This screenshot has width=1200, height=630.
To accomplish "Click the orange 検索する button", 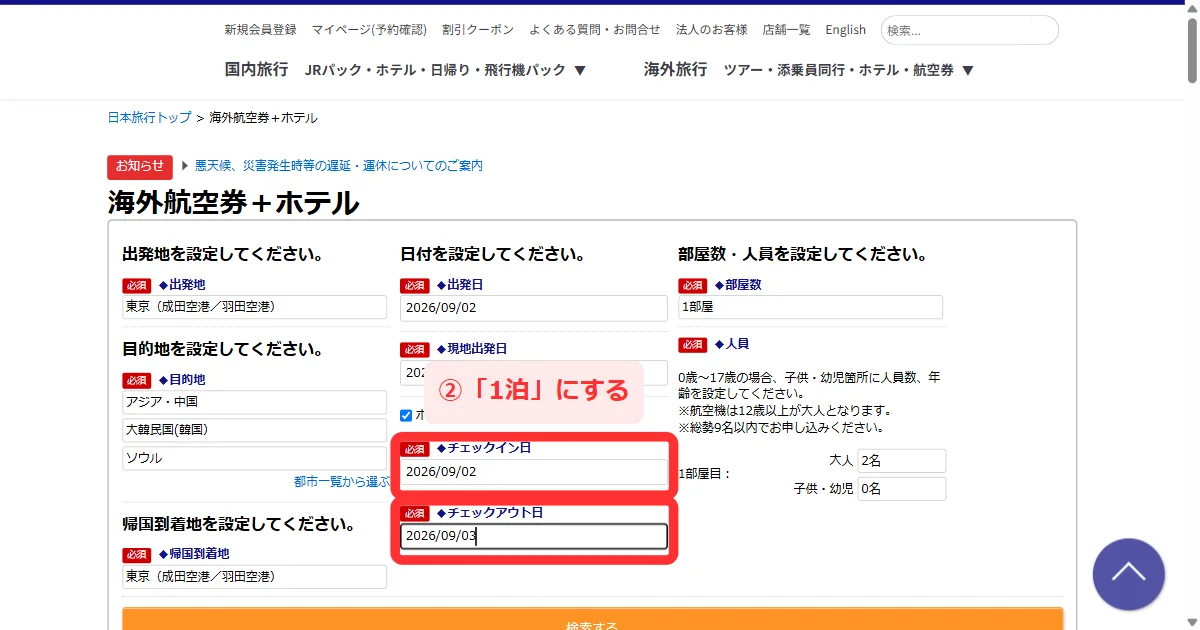I will click(x=592, y=619).
